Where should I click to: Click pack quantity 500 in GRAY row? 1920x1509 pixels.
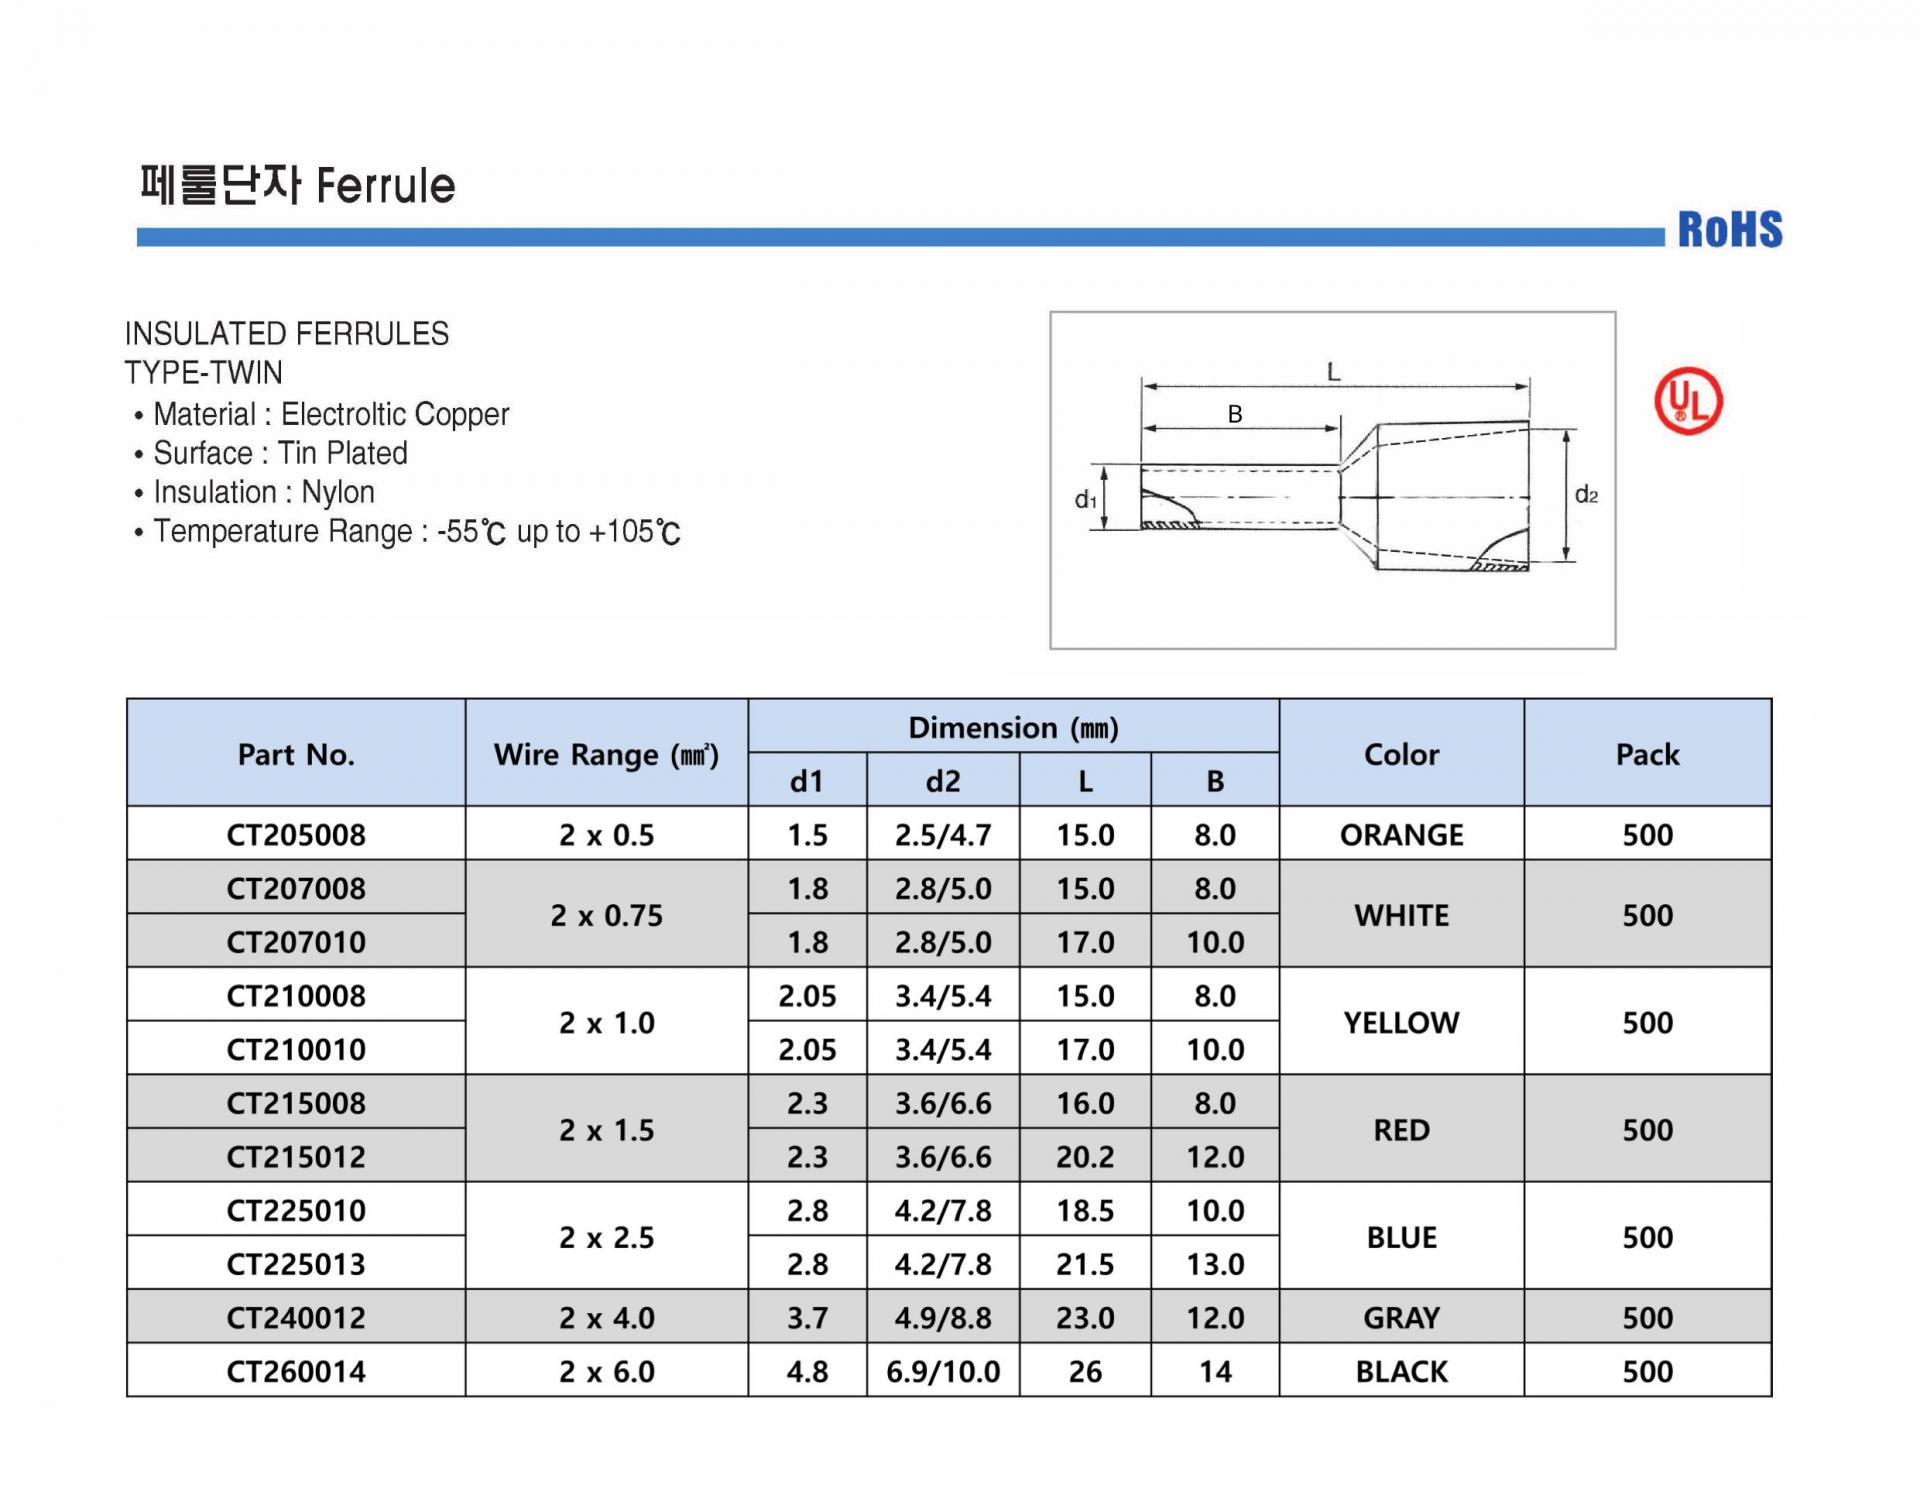[1648, 1317]
